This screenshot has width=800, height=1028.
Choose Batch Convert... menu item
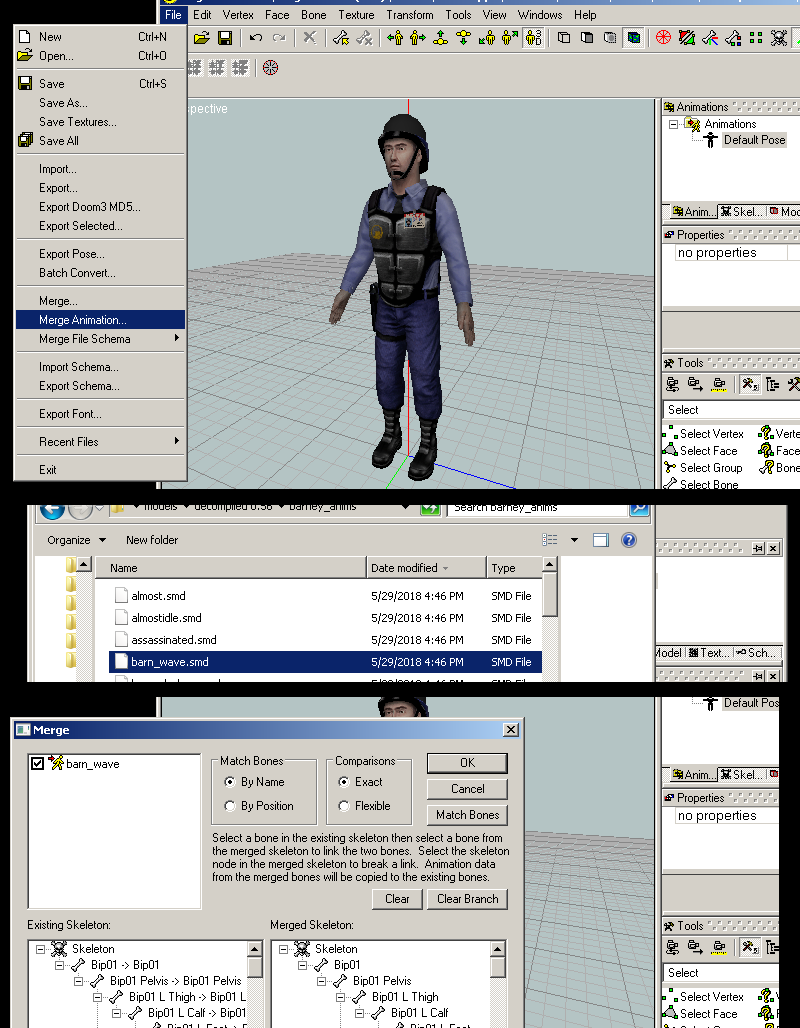(x=100, y=273)
